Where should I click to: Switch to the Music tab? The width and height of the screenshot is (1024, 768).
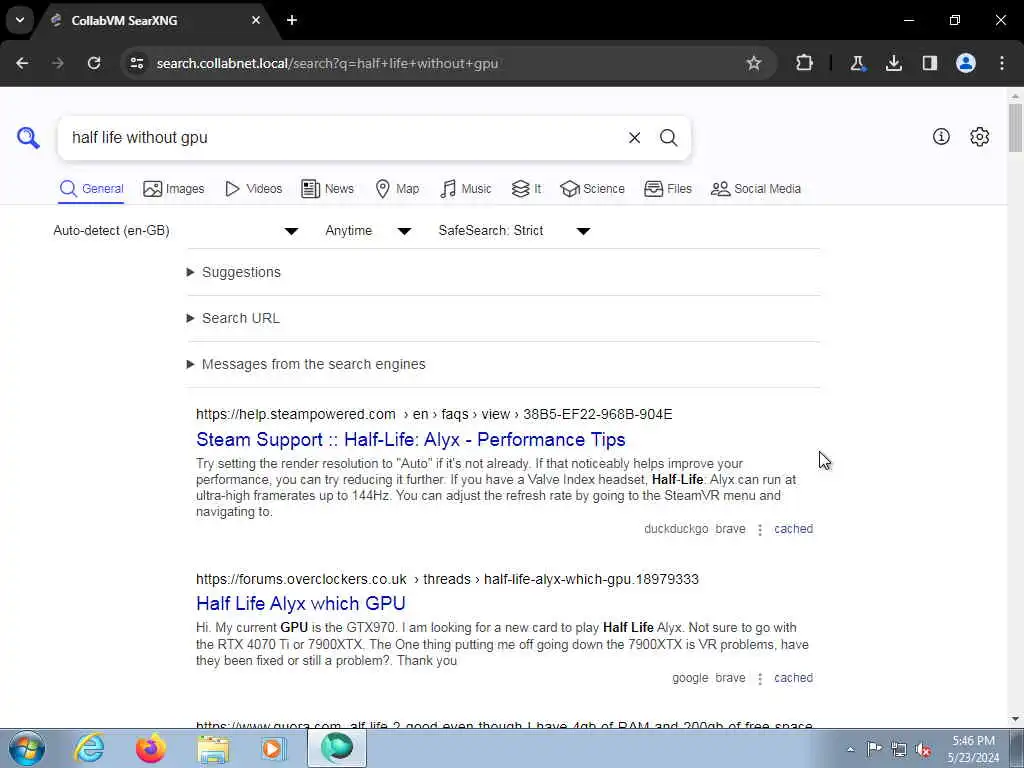[x=466, y=189]
